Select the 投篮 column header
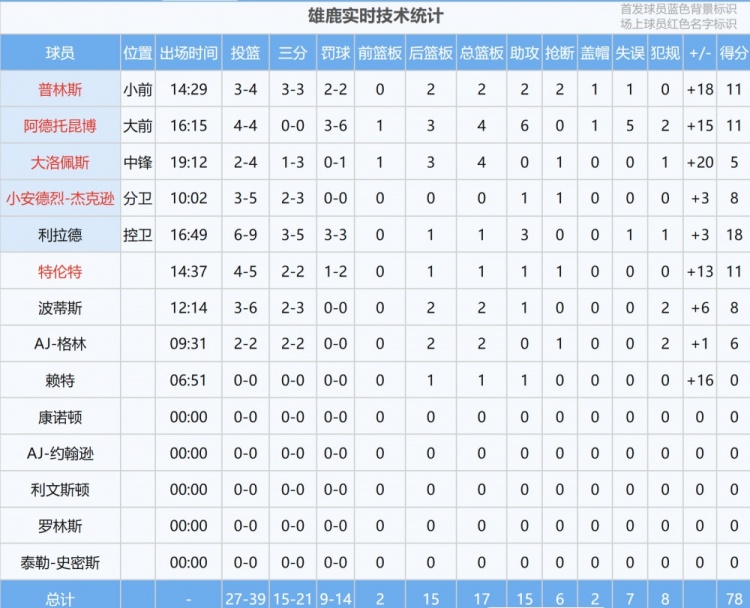The height and width of the screenshot is (608, 750). coord(245,53)
